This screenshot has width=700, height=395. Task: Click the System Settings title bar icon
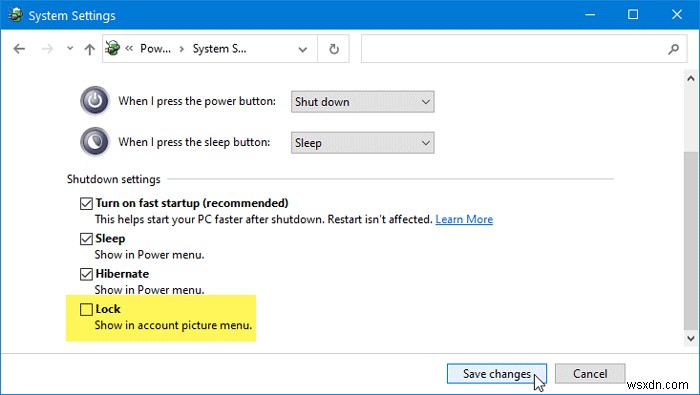(x=16, y=15)
